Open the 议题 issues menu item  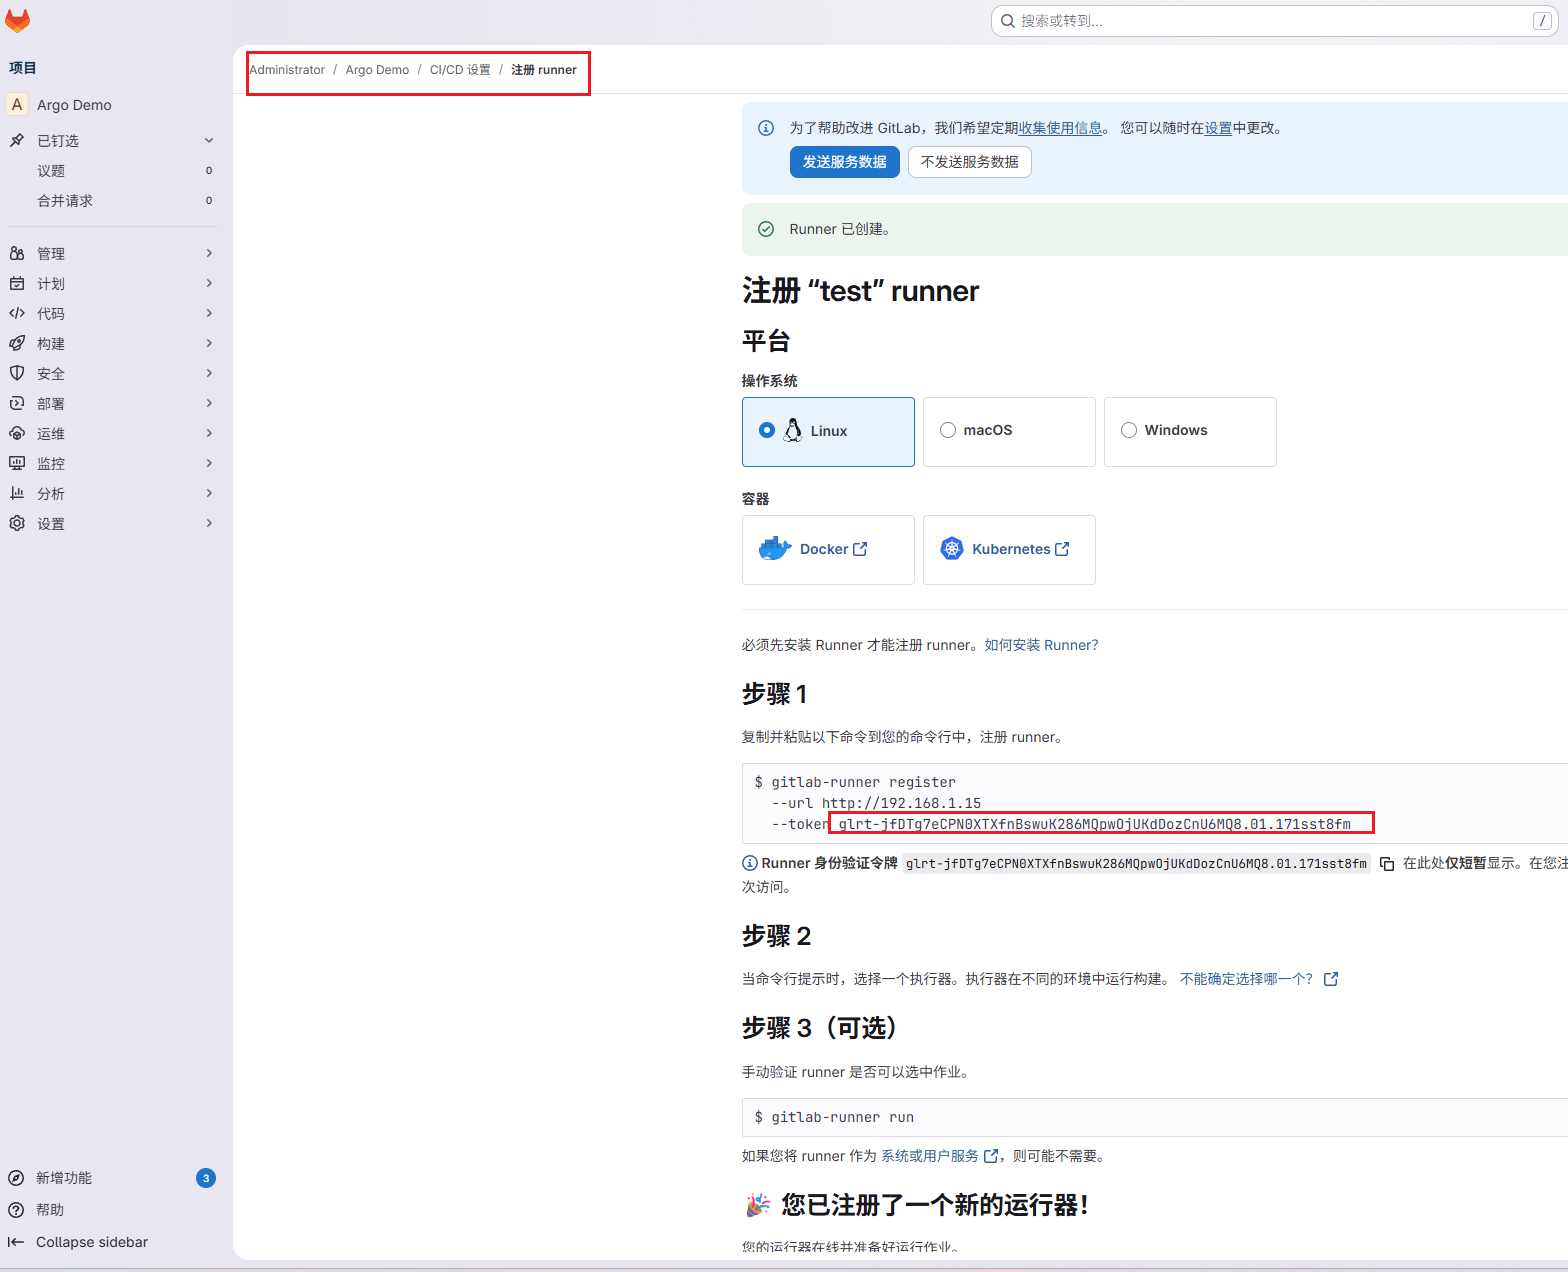pyautogui.click(x=112, y=171)
